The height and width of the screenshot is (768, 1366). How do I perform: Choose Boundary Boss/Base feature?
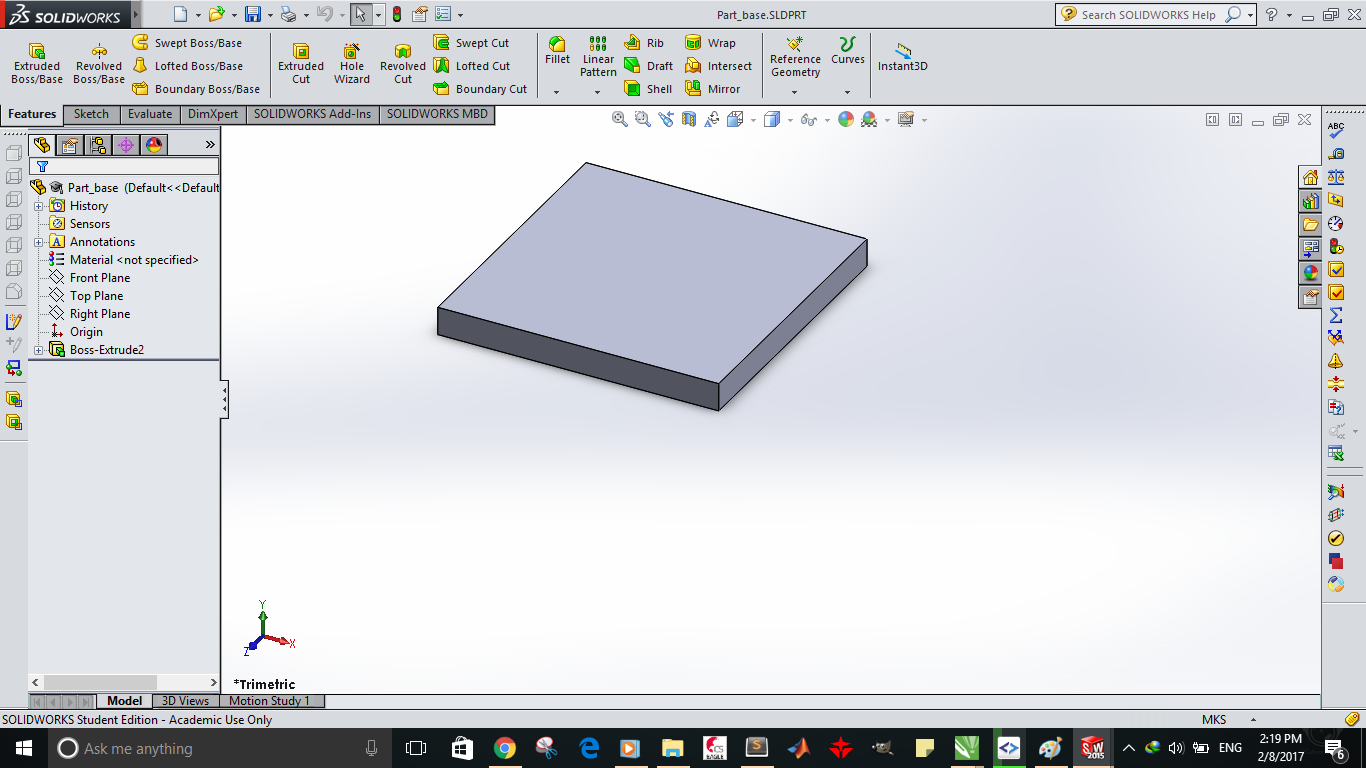click(x=196, y=89)
